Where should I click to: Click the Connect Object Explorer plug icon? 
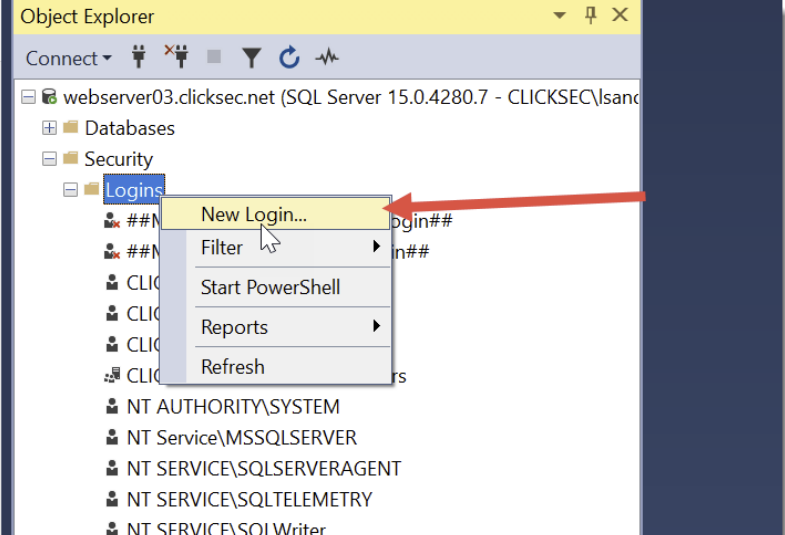point(139,56)
